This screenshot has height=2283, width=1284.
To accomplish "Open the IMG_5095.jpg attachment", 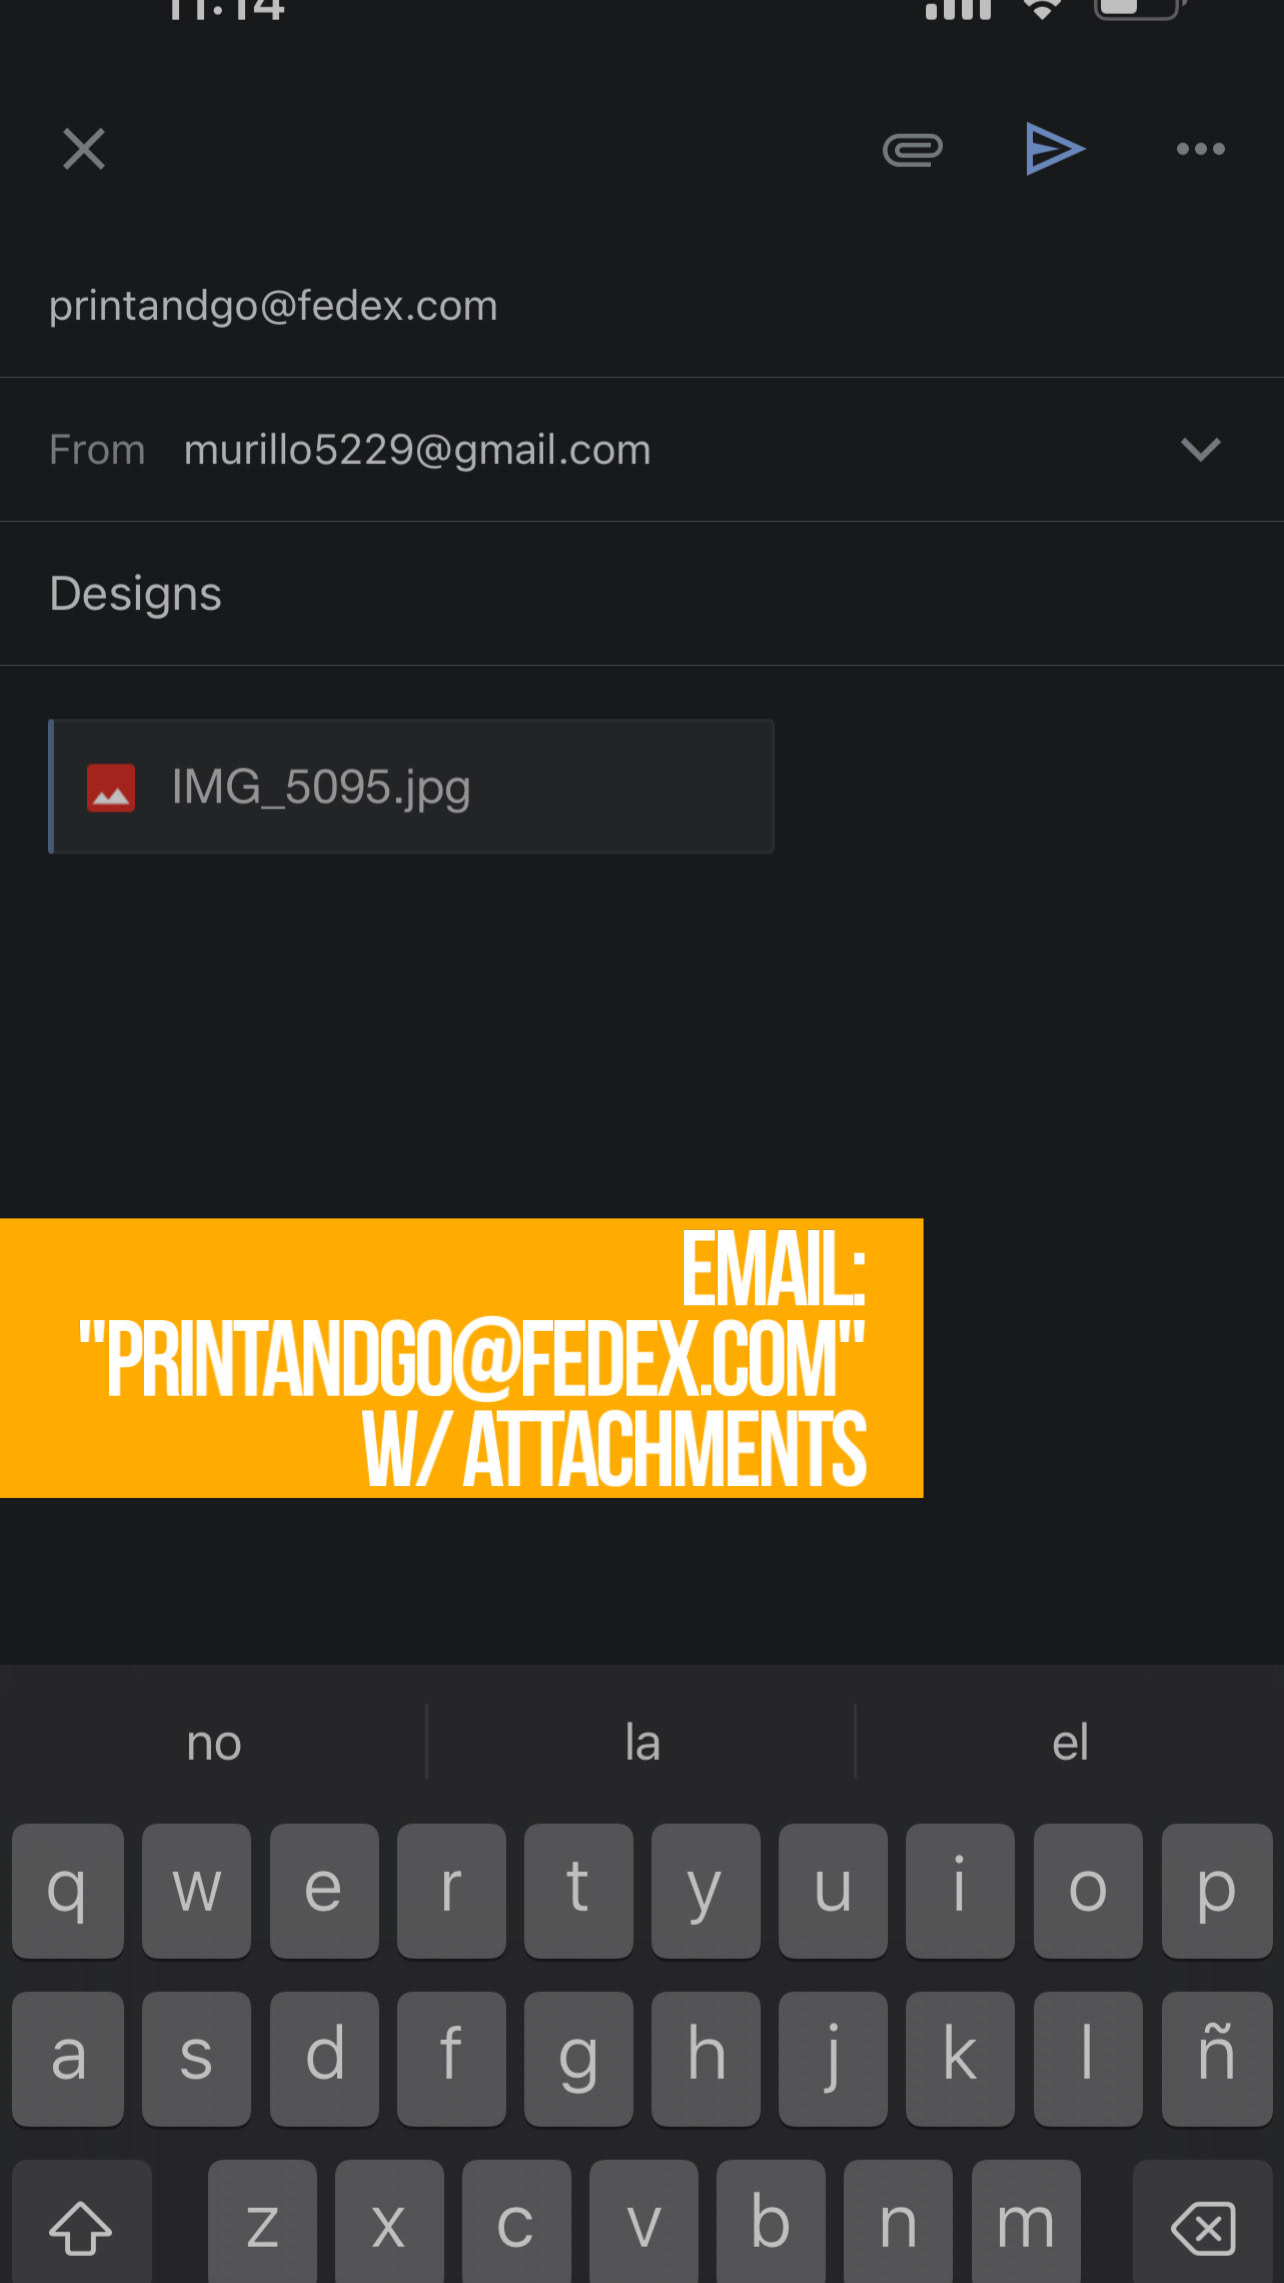I will click(x=411, y=787).
